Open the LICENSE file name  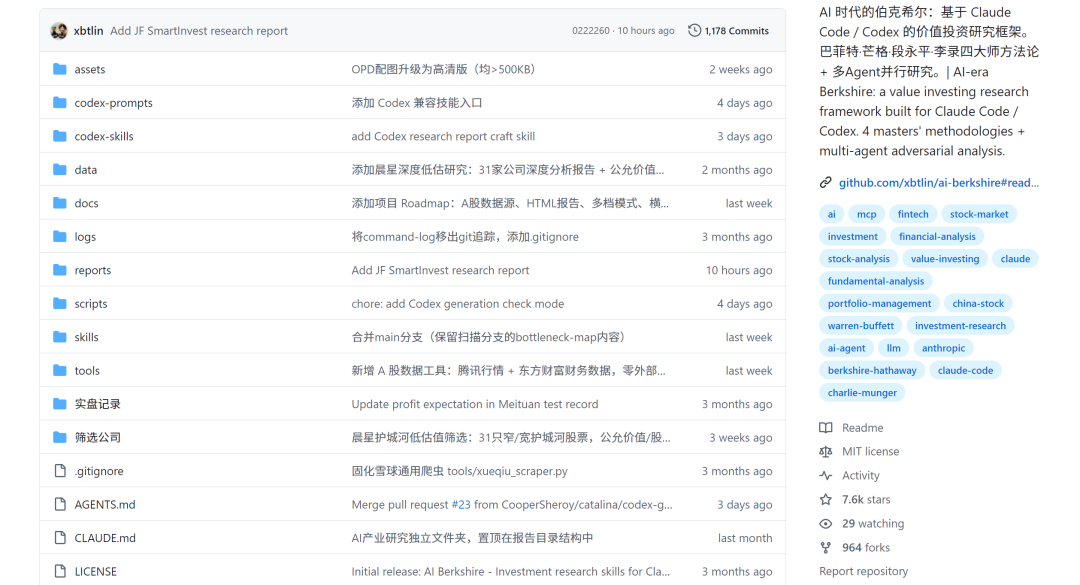tap(95, 571)
